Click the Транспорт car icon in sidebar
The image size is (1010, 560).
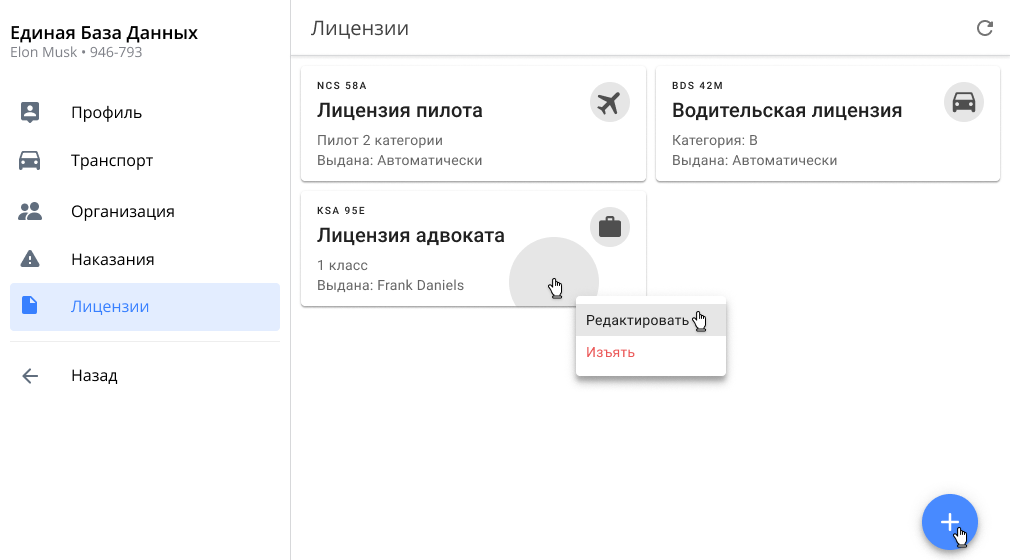pos(30,160)
